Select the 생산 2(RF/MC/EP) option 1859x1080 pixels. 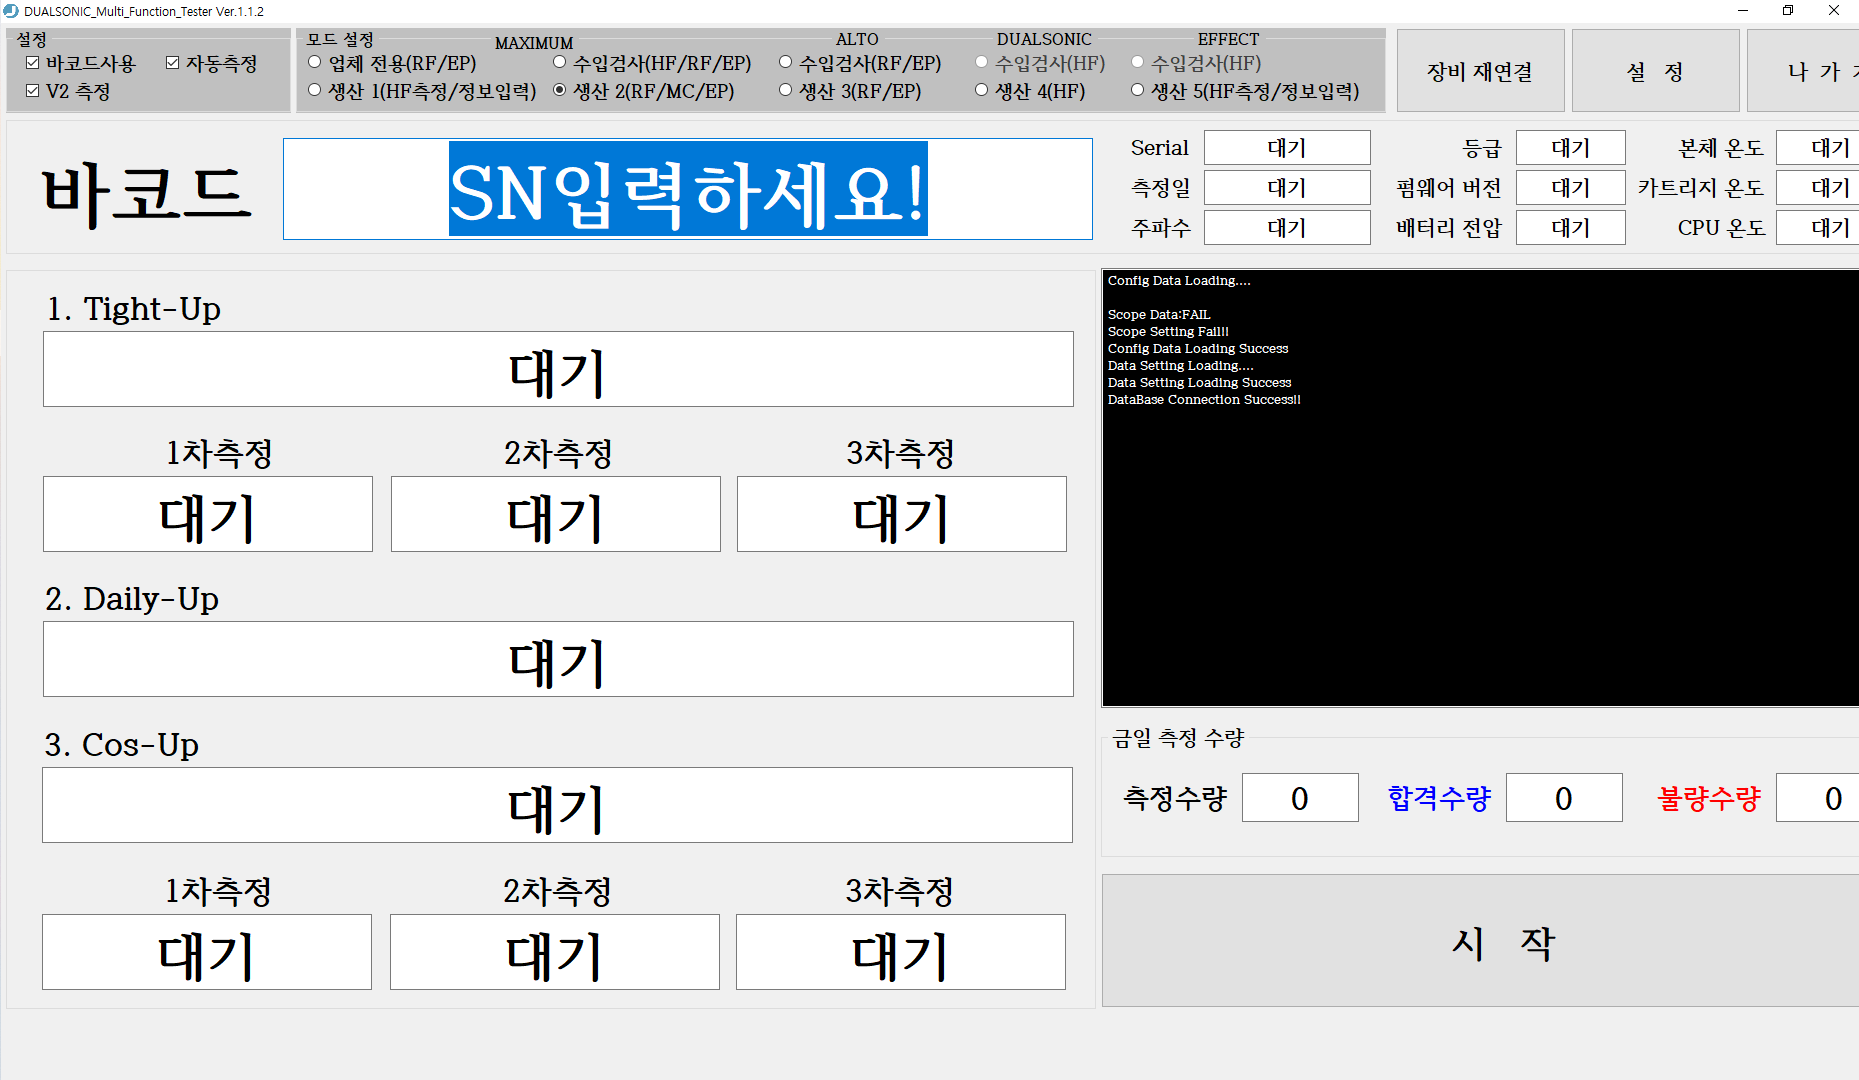pos(560,90)
